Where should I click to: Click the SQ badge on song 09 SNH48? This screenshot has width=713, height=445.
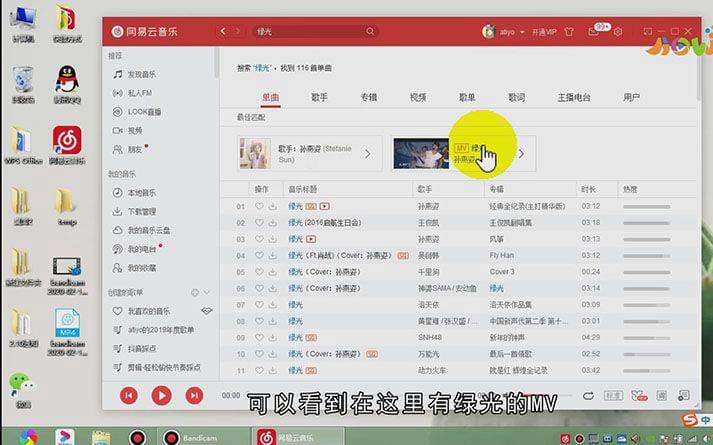tap(311, 338)
